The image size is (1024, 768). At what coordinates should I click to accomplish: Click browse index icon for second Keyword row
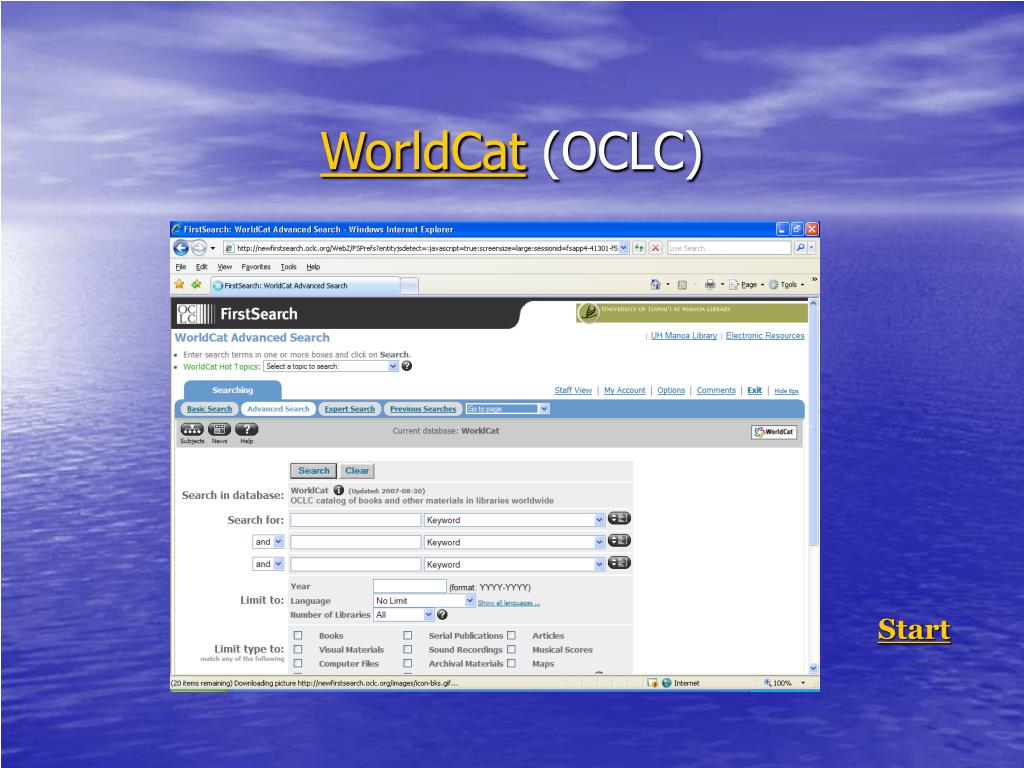619,541
